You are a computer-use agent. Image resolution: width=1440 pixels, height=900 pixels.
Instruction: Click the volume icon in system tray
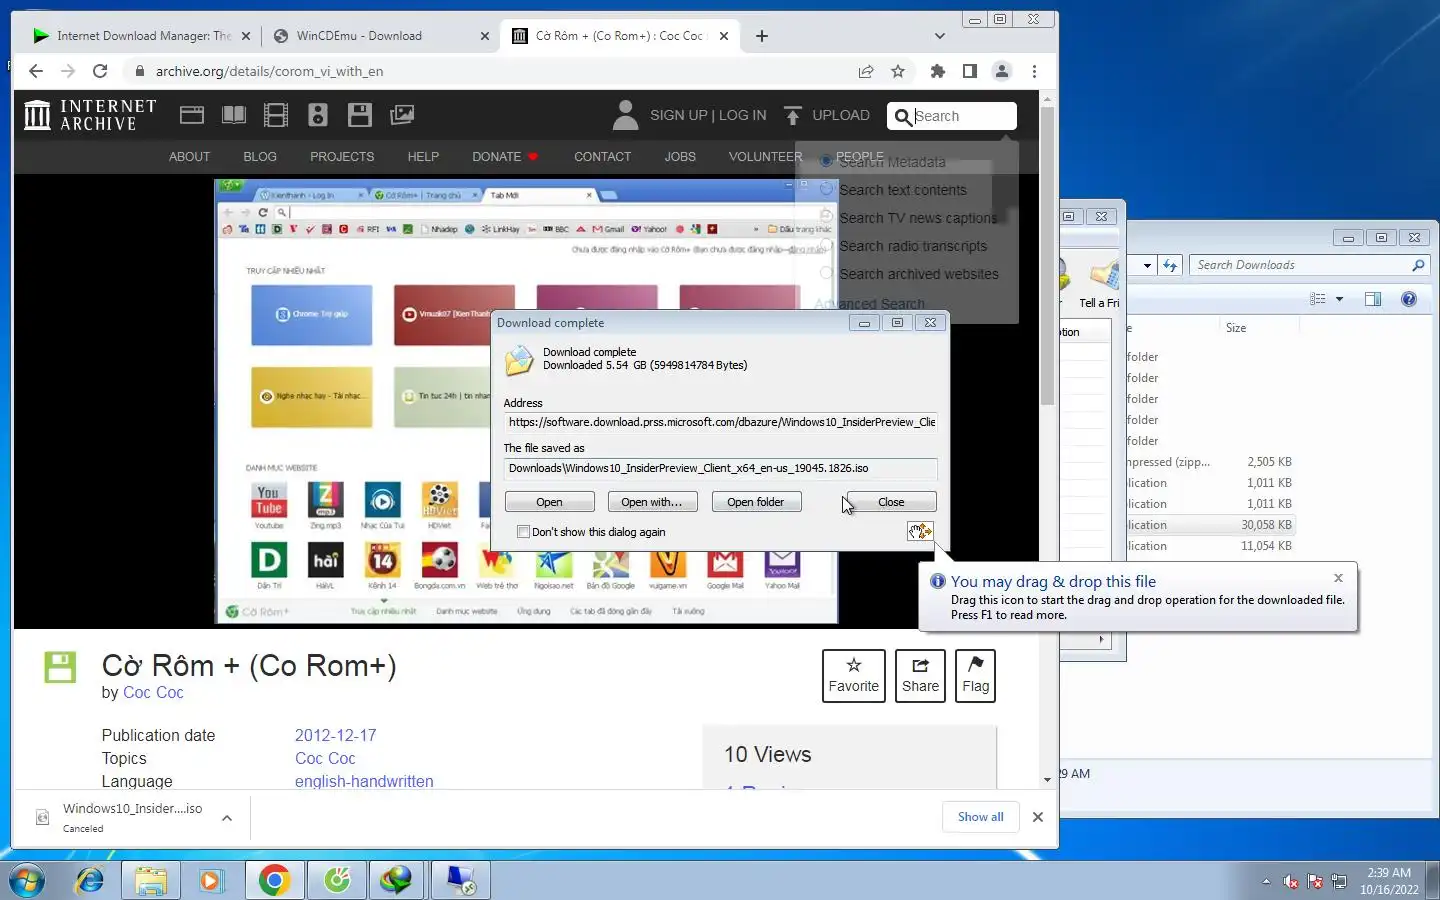[1291, 882]
